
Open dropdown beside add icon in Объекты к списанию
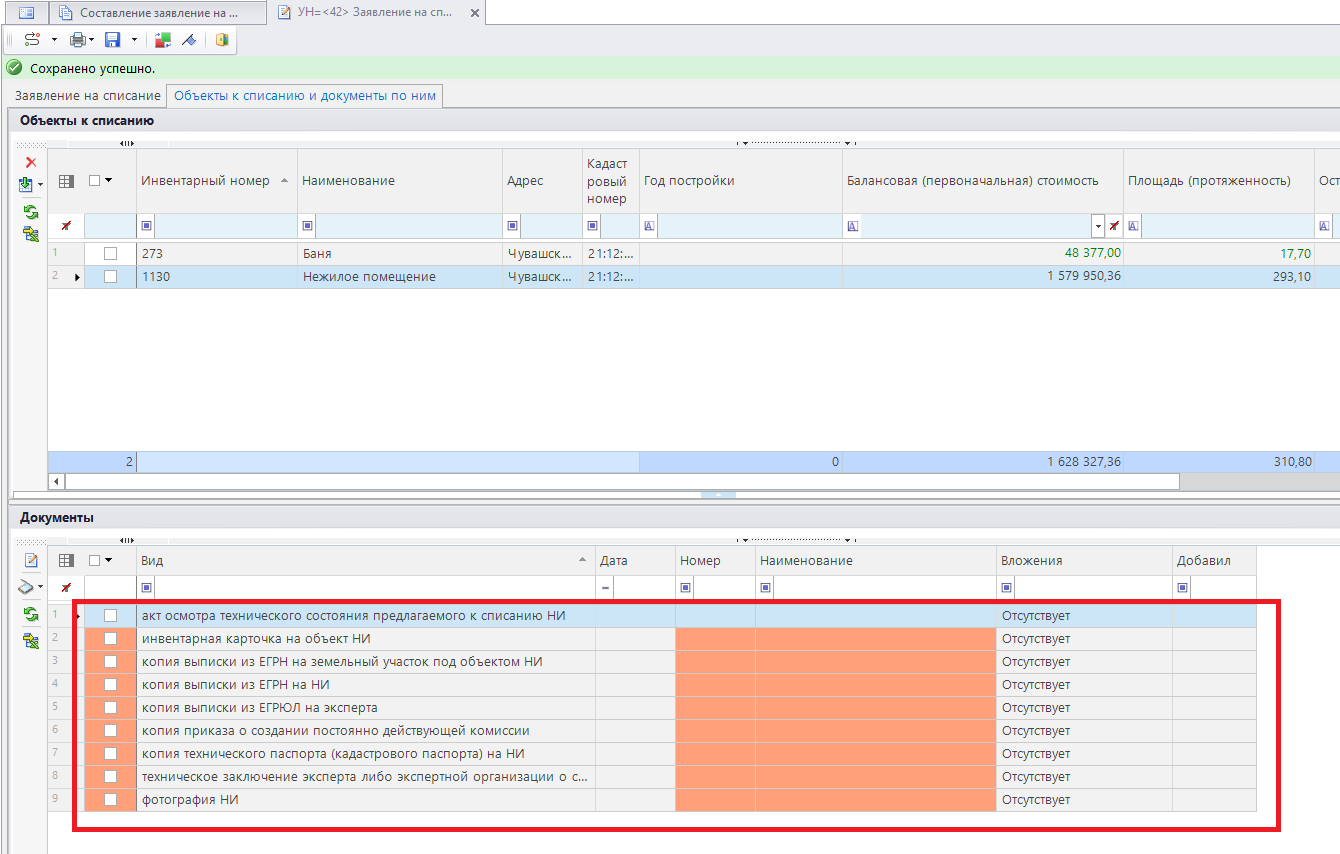[41, 185]
